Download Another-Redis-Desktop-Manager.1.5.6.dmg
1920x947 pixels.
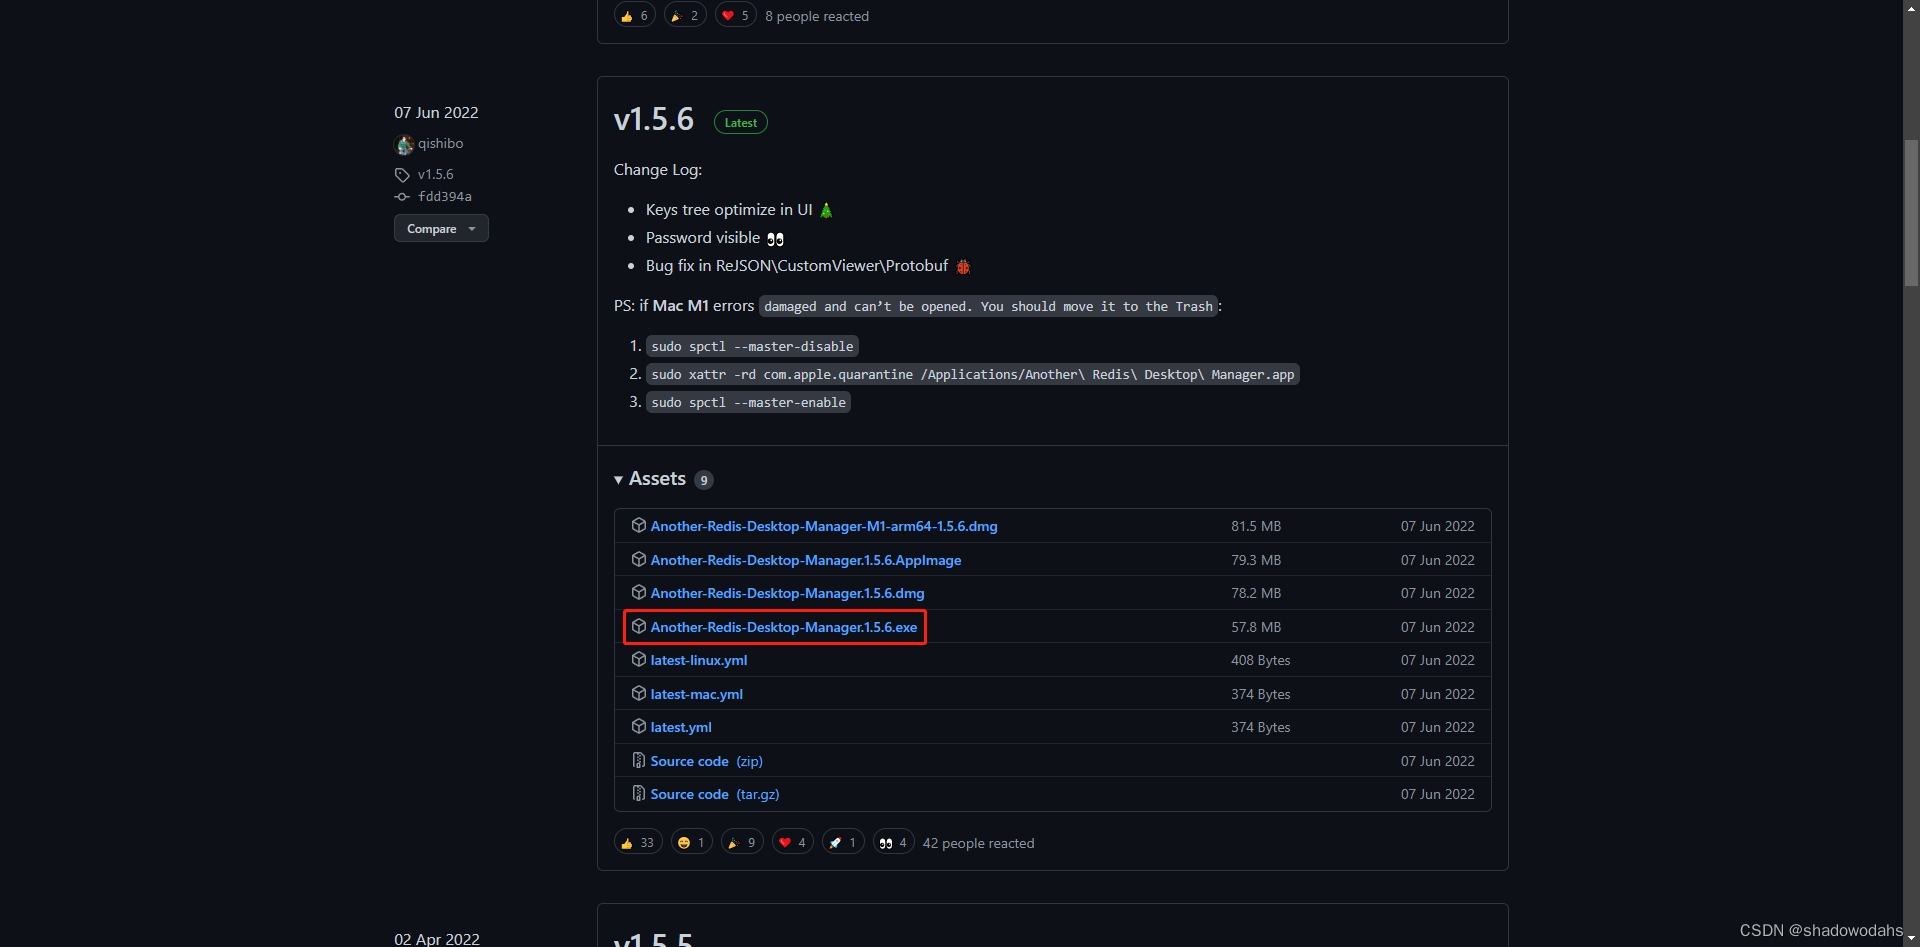(x=787, y=593)
